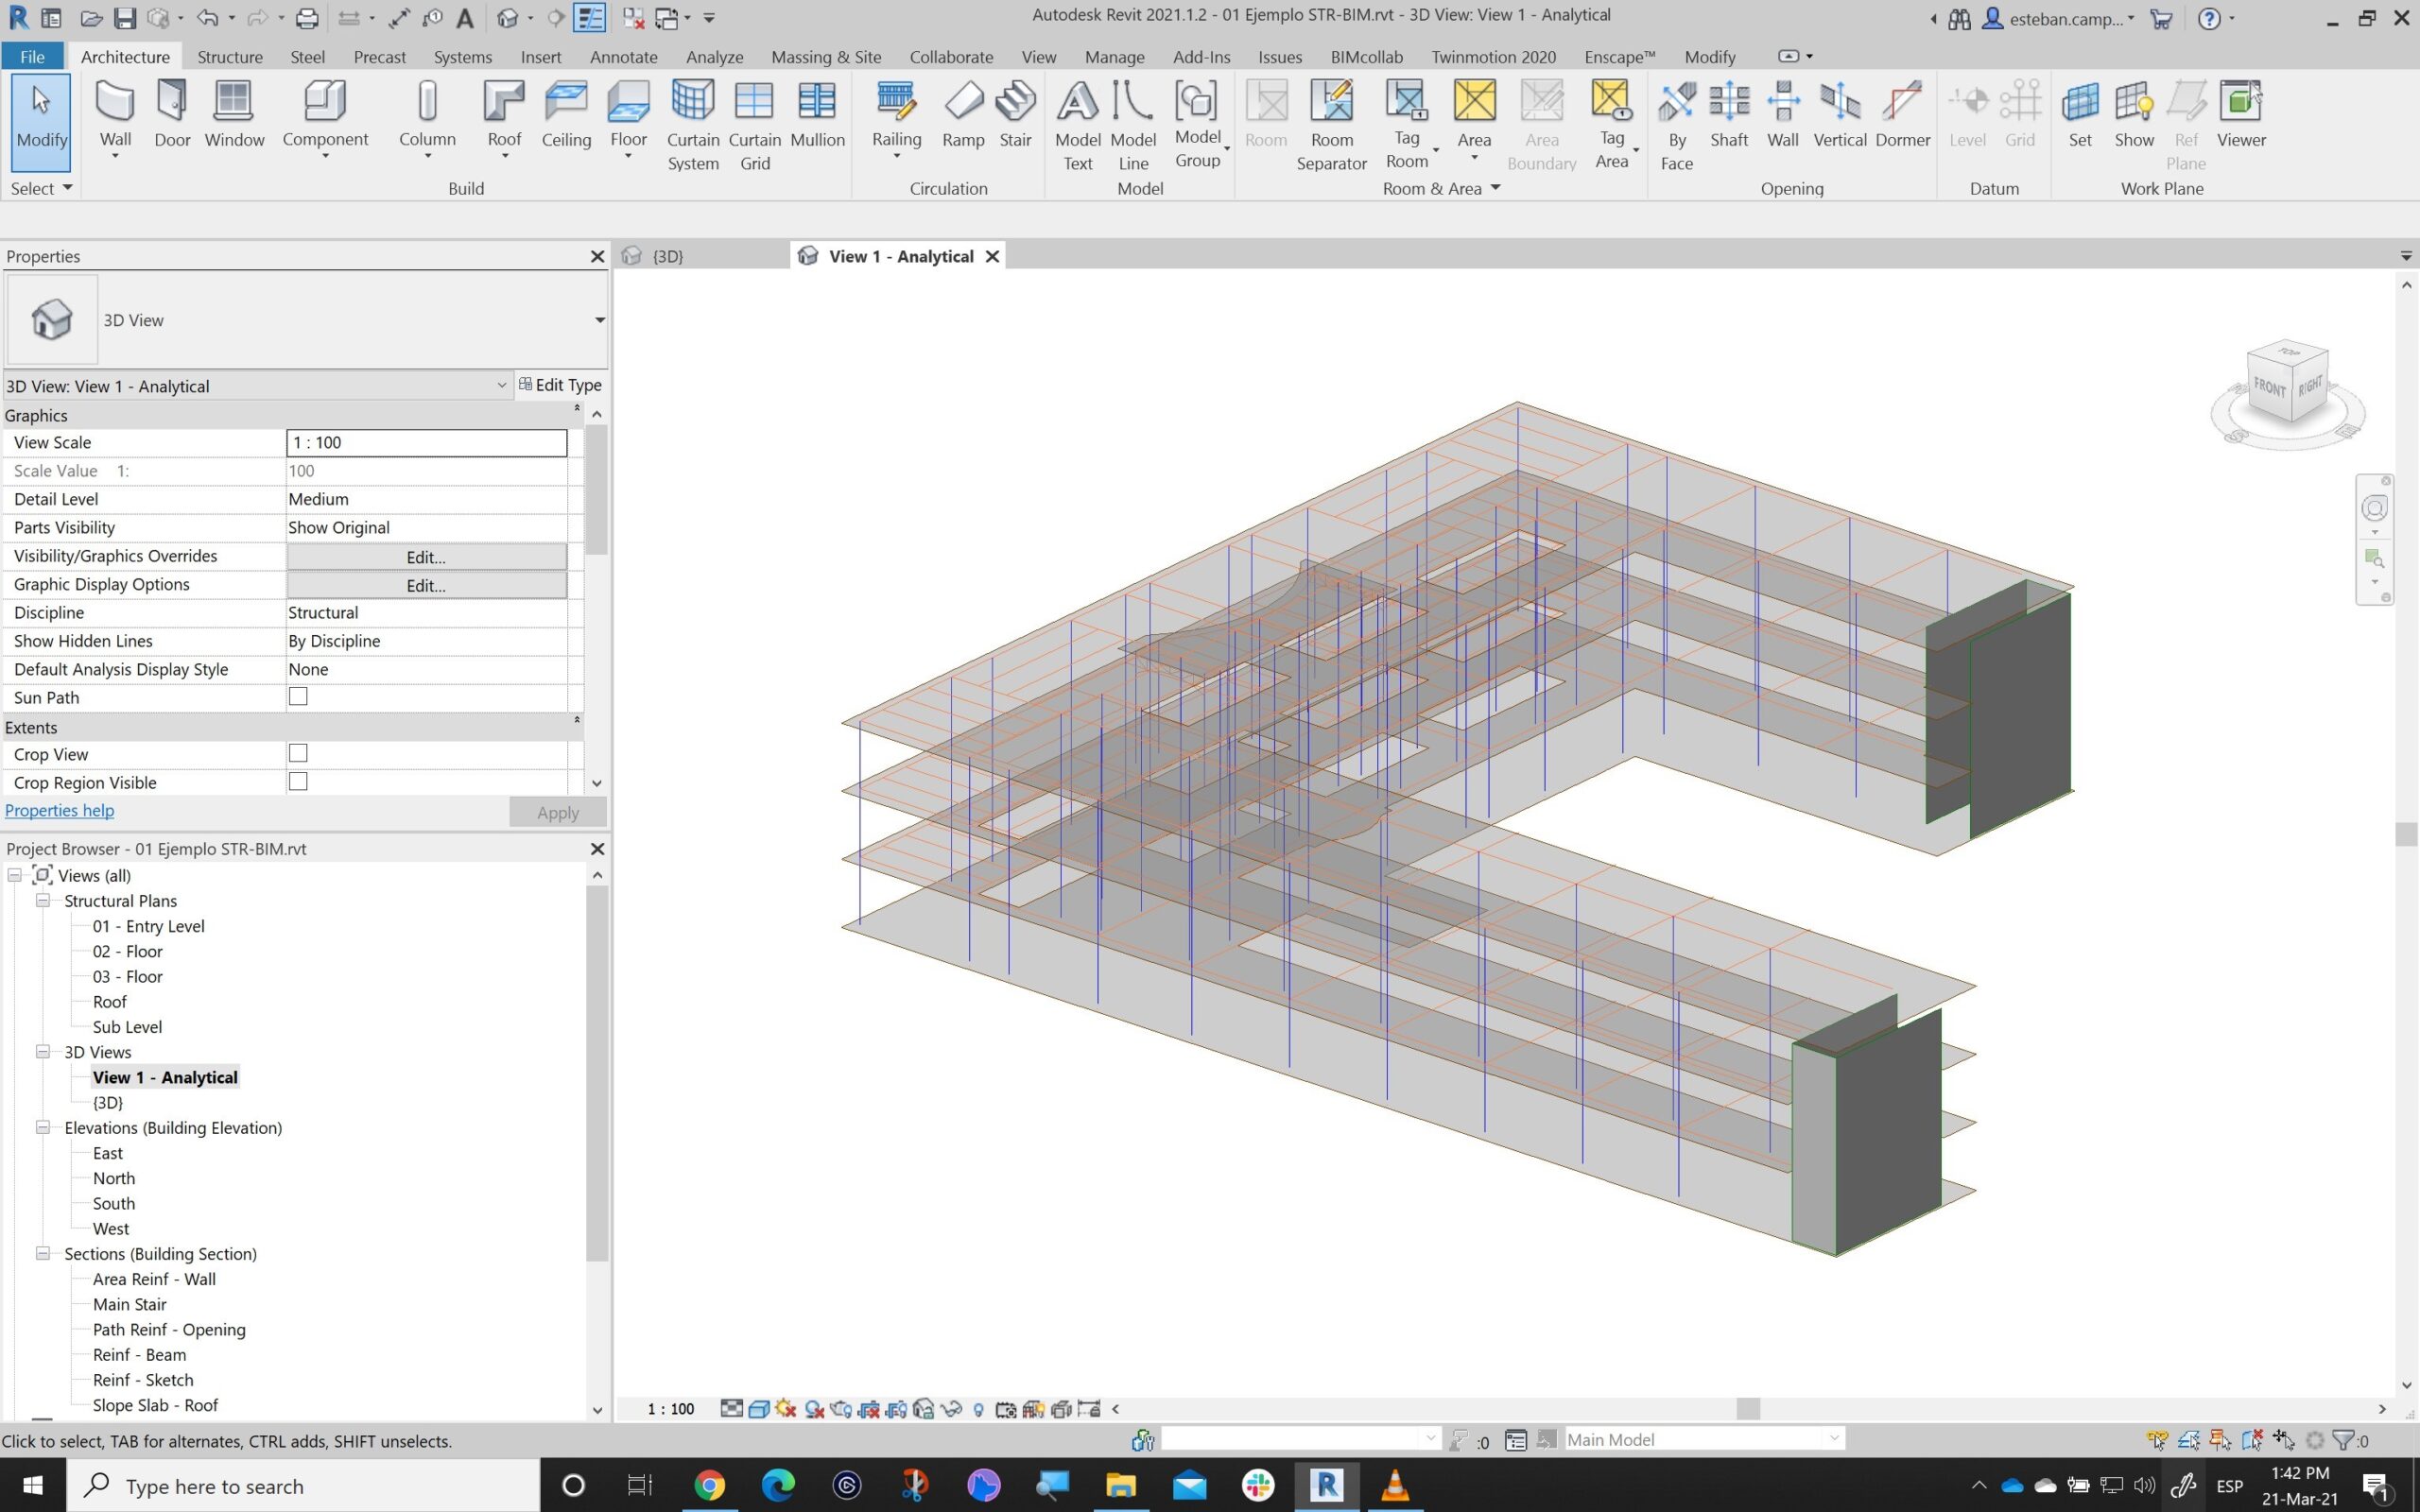The height and width of the screenshot is (1512, 2420).
Task: Click the Curtain Grid tool
Action: (x=754, y=125)
